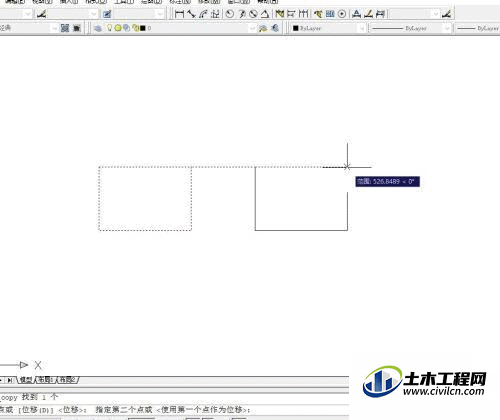Viewport: 500px width, 420px height.
Task: Toggle layer lock icon
Action: (x=135, y=28)
